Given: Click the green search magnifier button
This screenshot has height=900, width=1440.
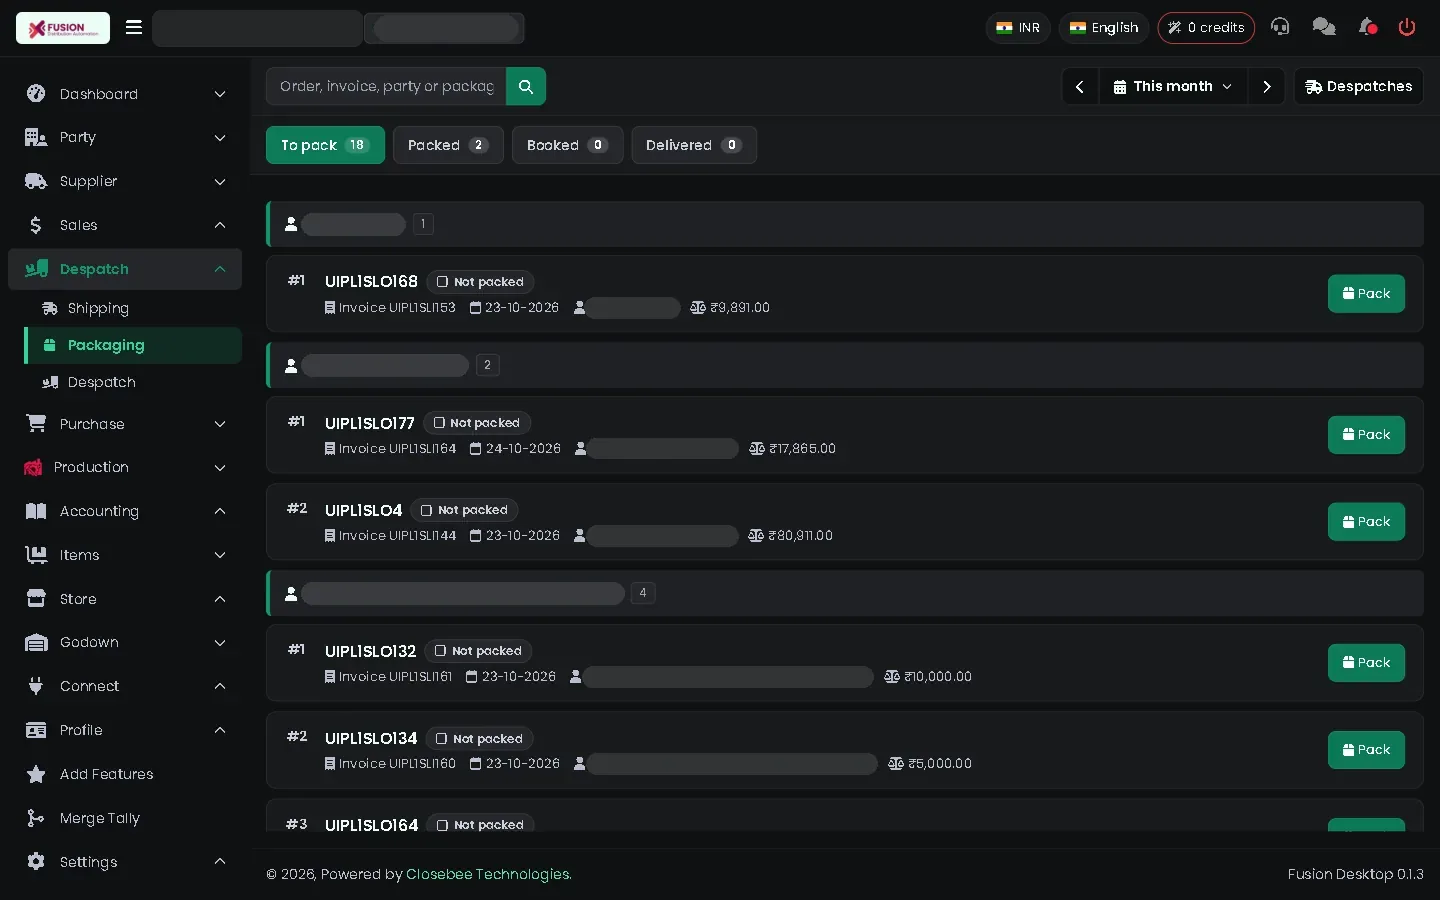Looking at the screenshot, I should coord(526,86).
